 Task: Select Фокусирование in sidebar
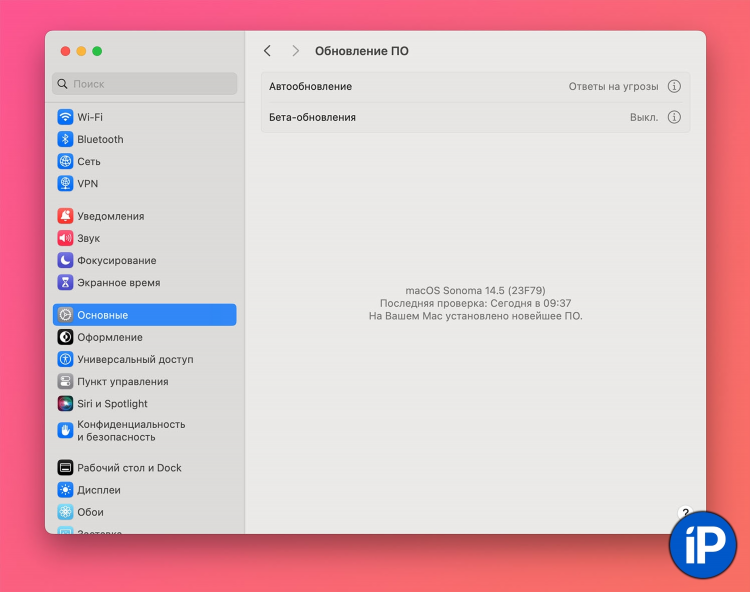click(144, 261)
